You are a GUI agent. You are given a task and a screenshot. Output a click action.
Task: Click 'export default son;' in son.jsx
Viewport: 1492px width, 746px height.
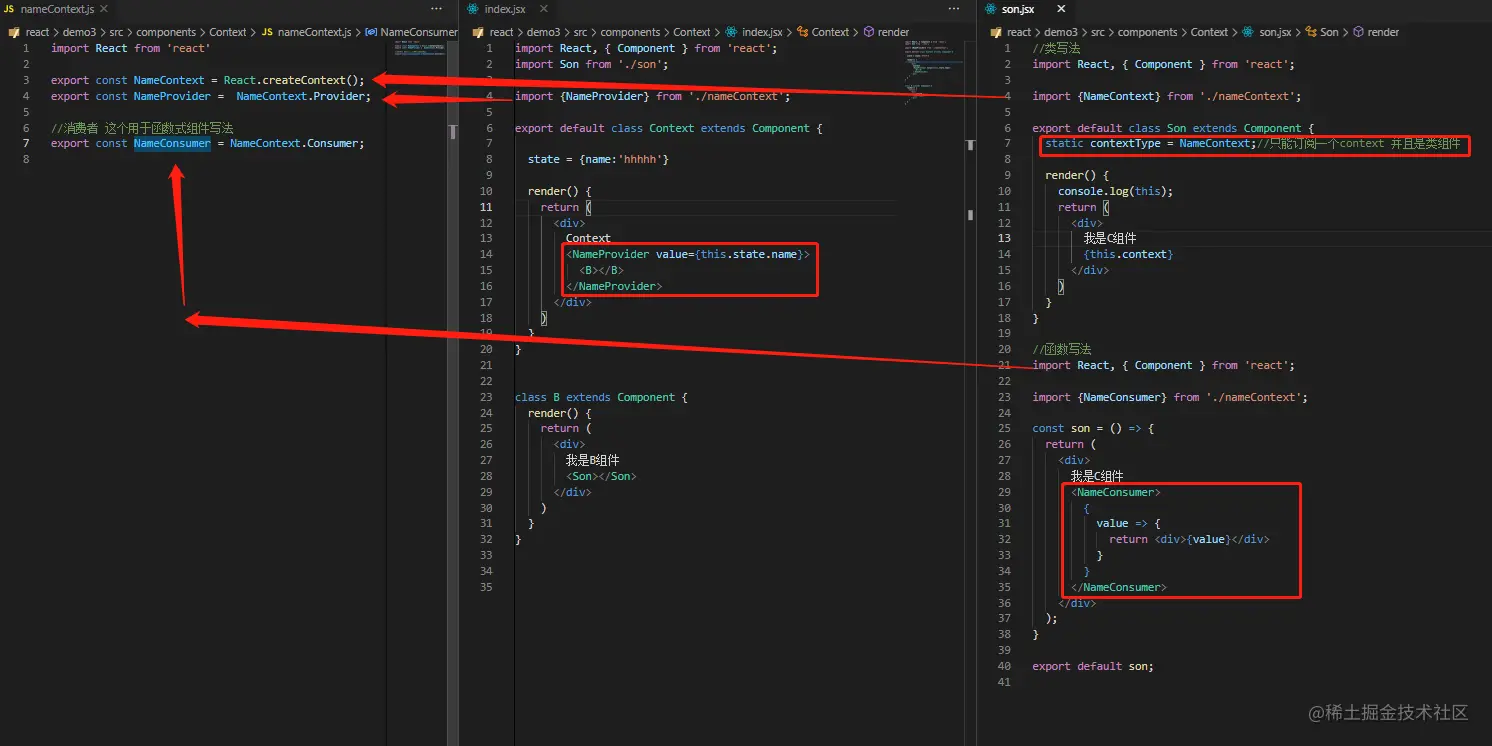[x=1093, y=666]
